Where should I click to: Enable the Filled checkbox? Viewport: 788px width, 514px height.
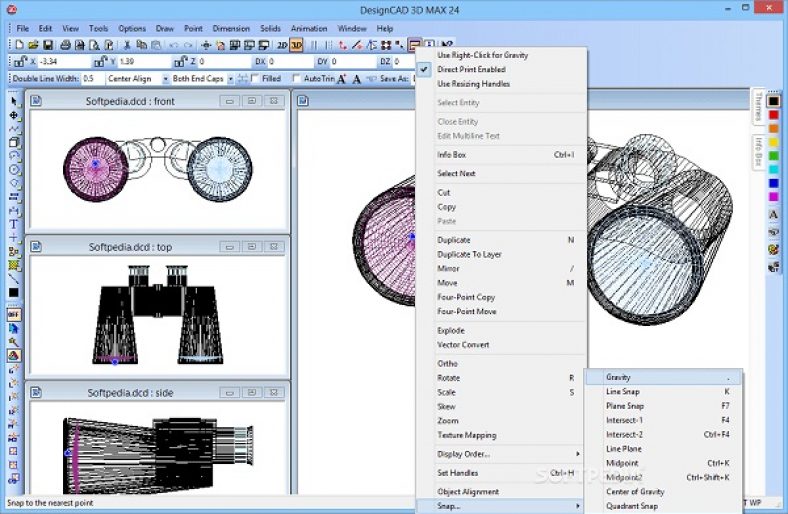coord(254,78)
